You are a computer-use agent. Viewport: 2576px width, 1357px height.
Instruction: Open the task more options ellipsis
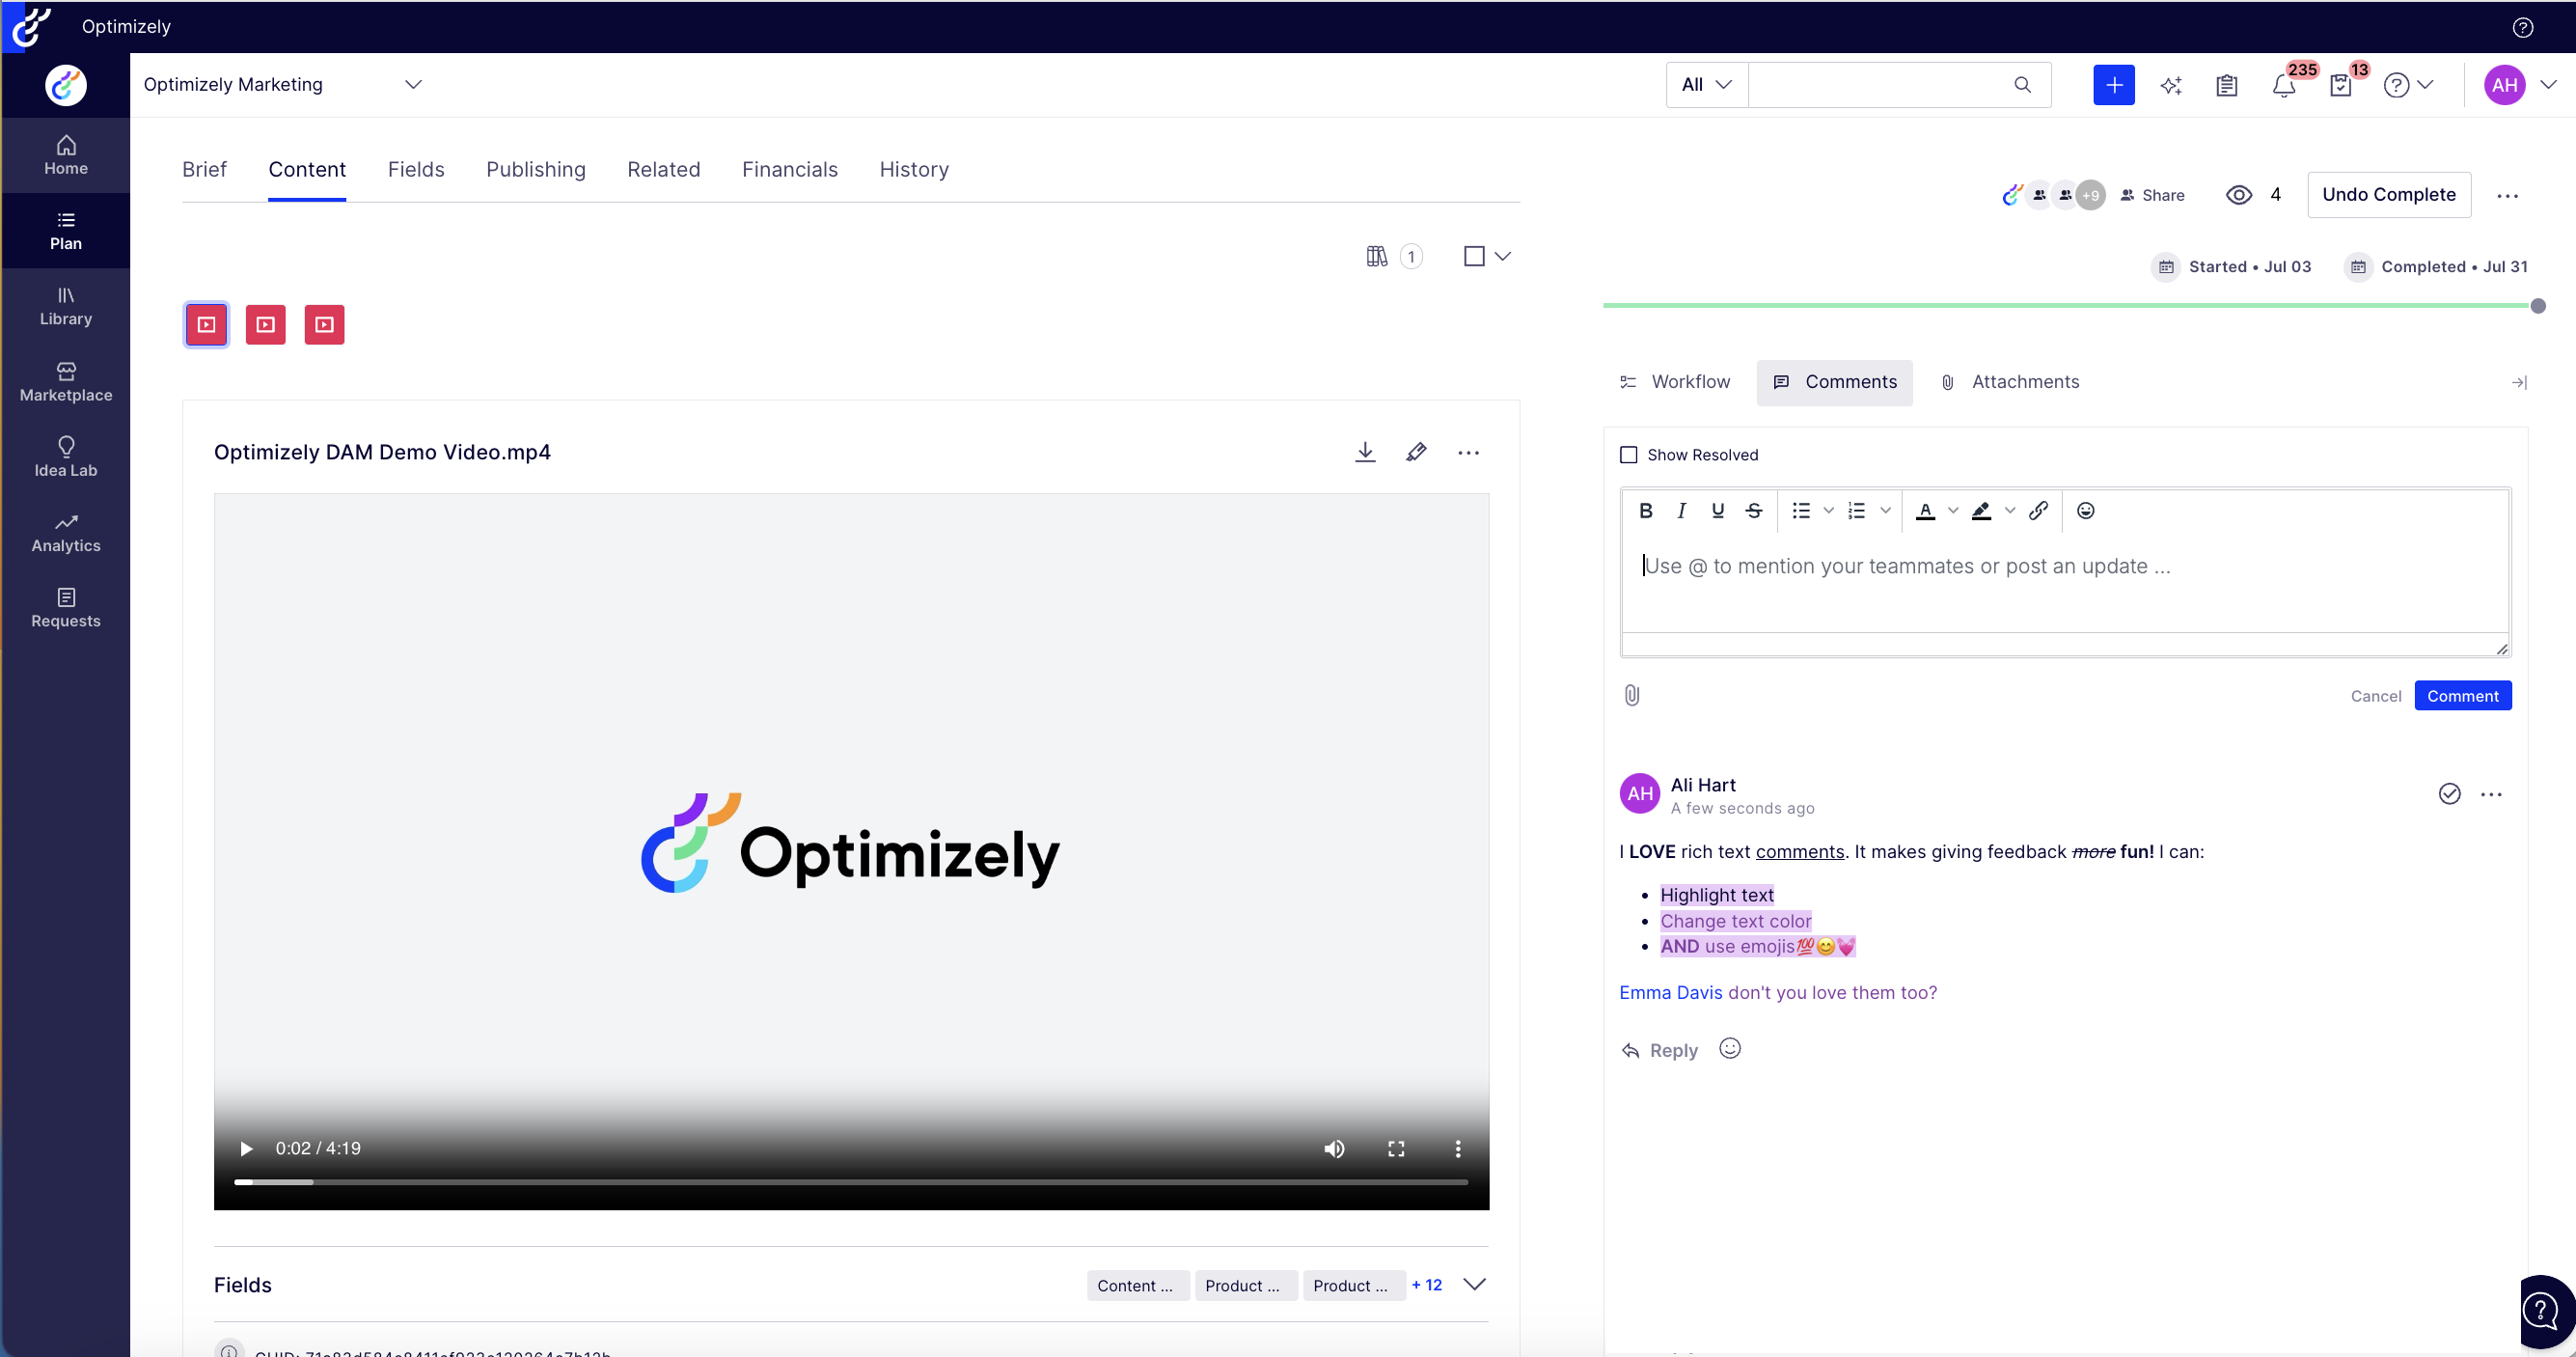(2506, 196)
